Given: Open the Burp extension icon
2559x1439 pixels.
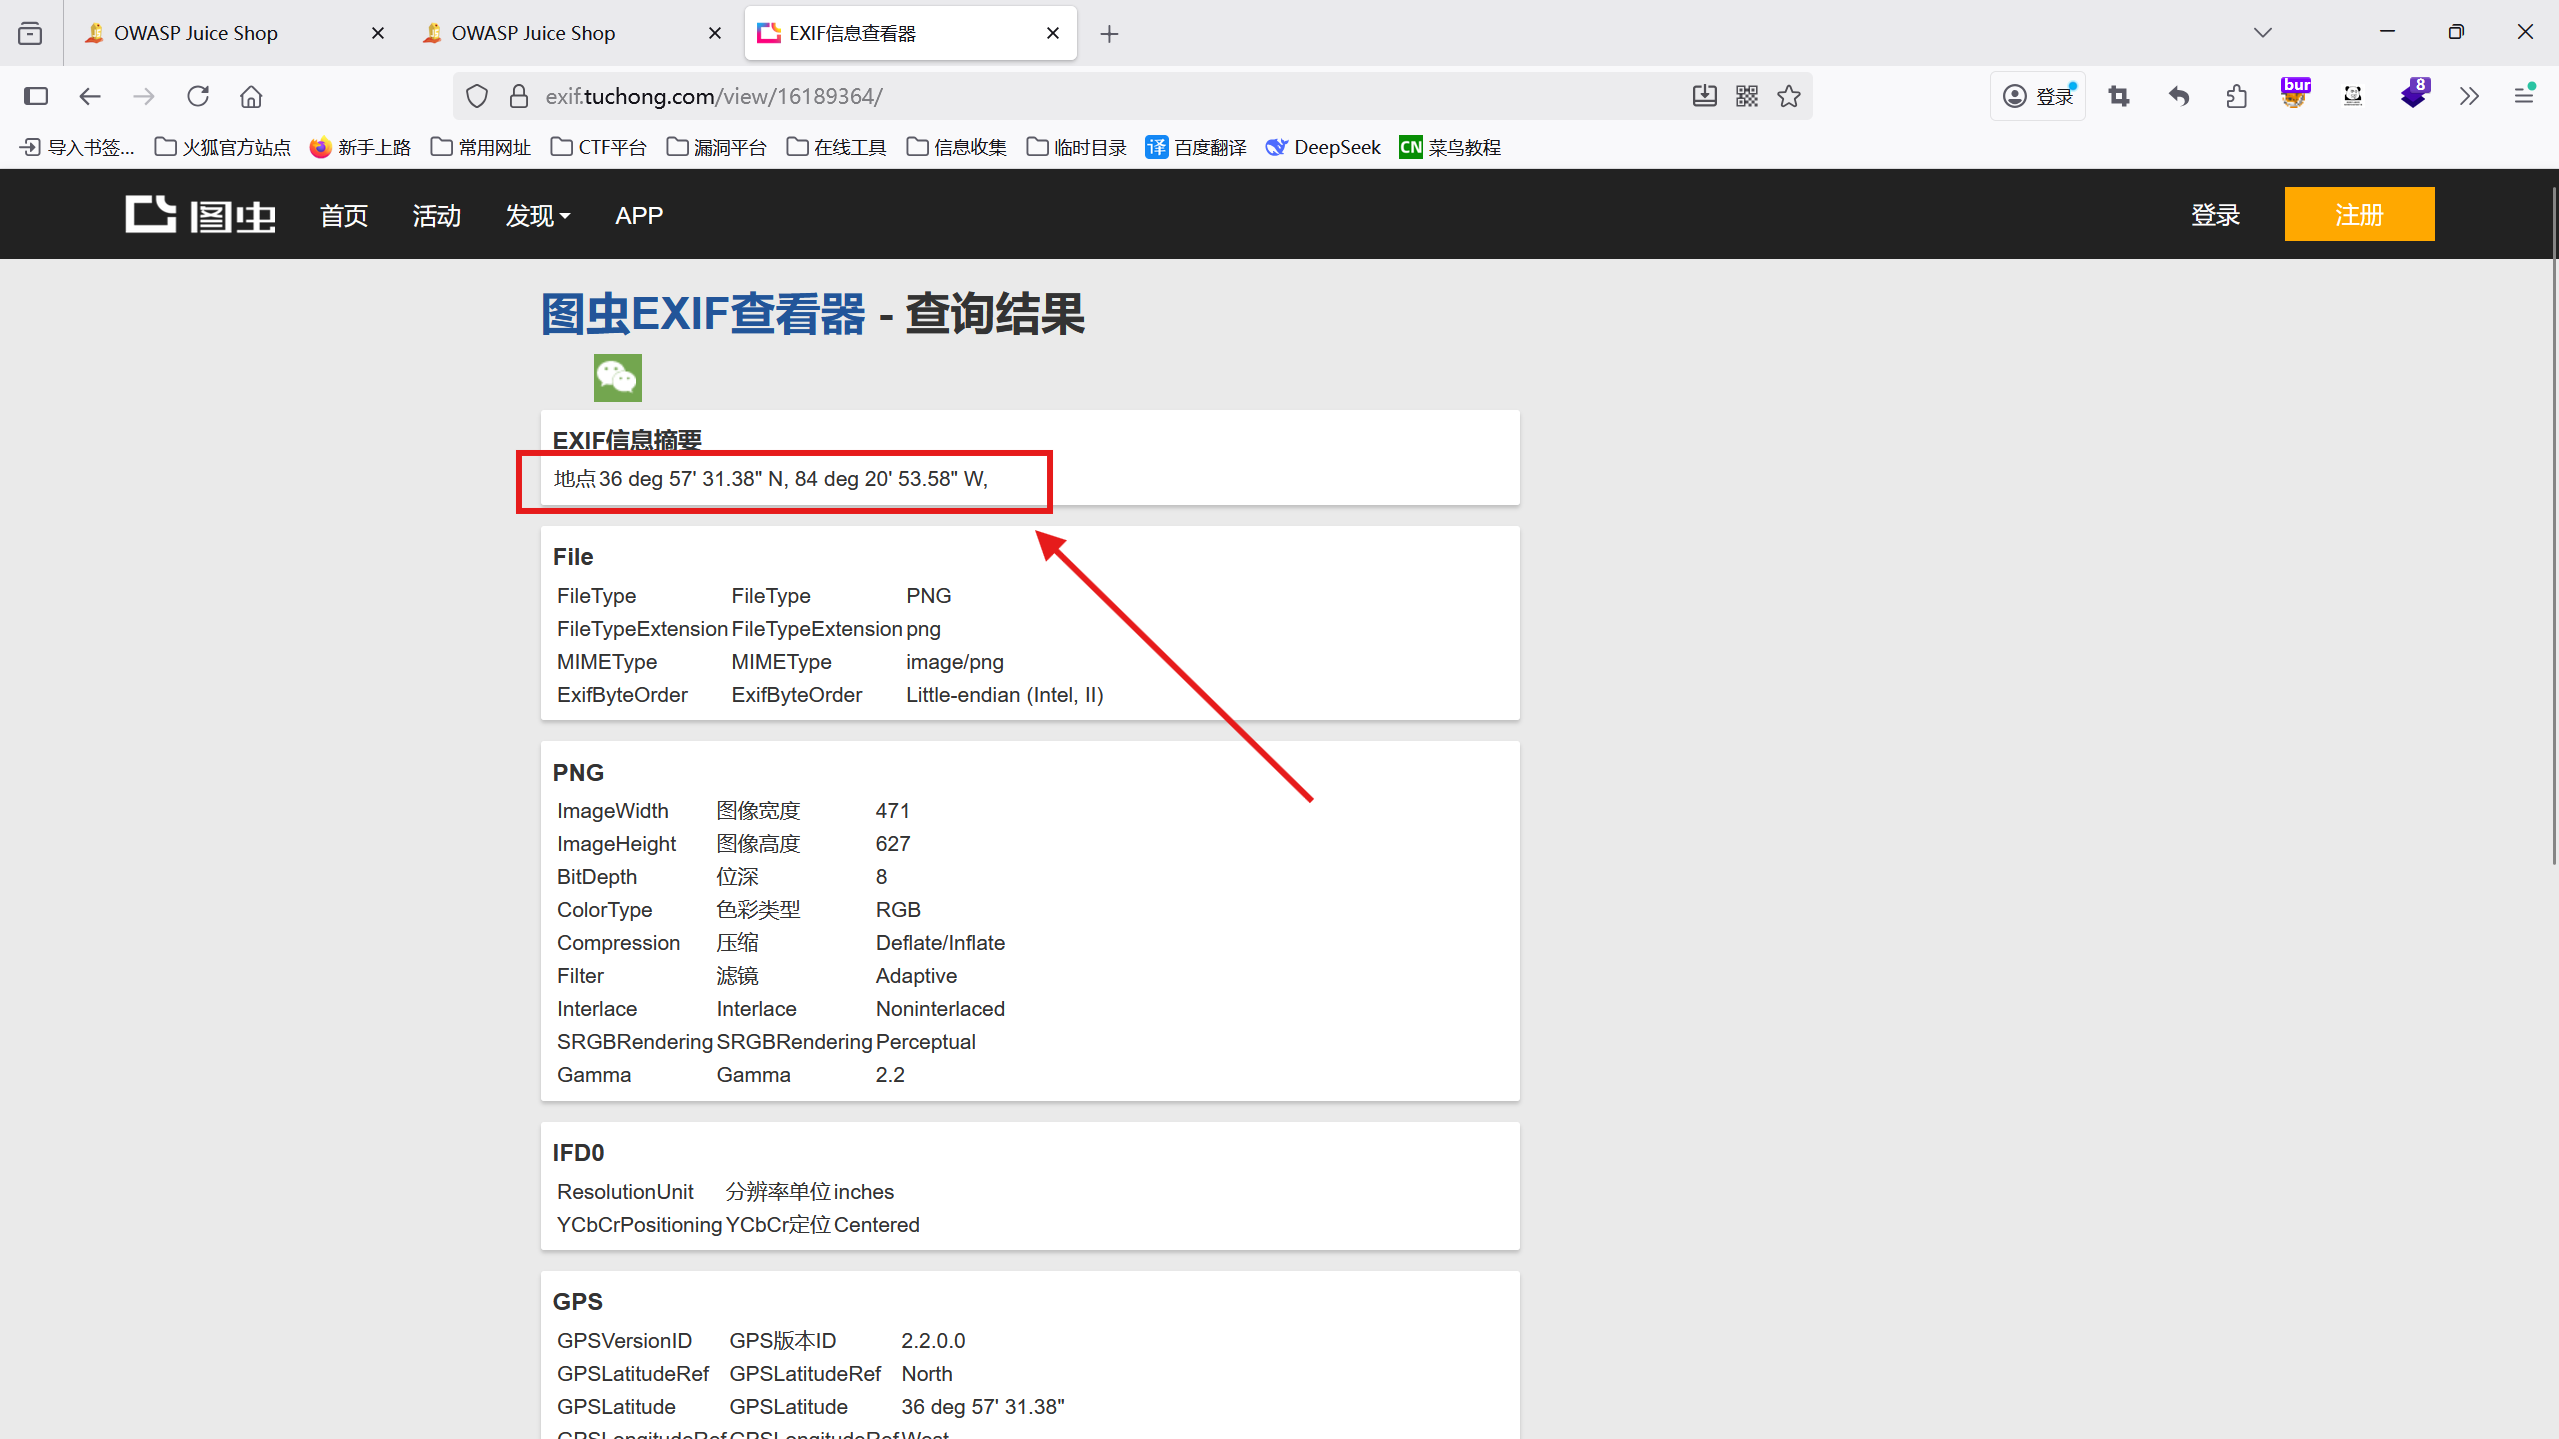Looking at the screenshot, I should (x=2295, y=96).
